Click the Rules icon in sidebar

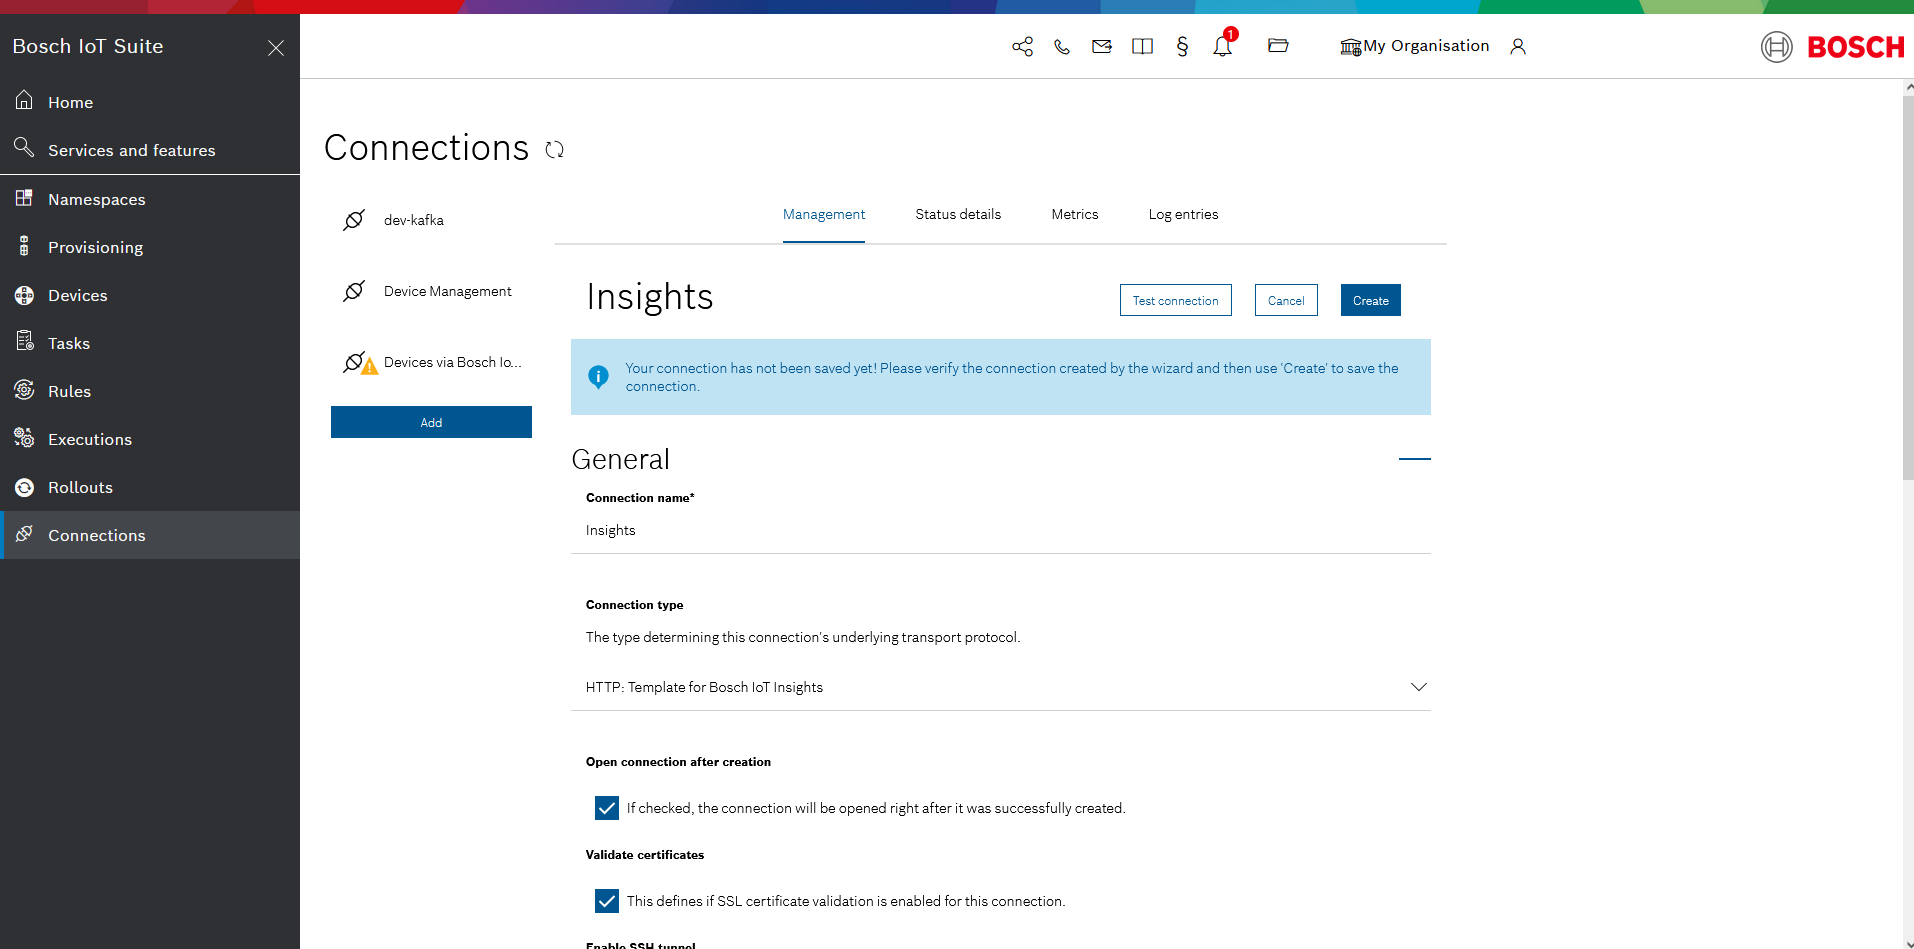[x=24, y=390]
